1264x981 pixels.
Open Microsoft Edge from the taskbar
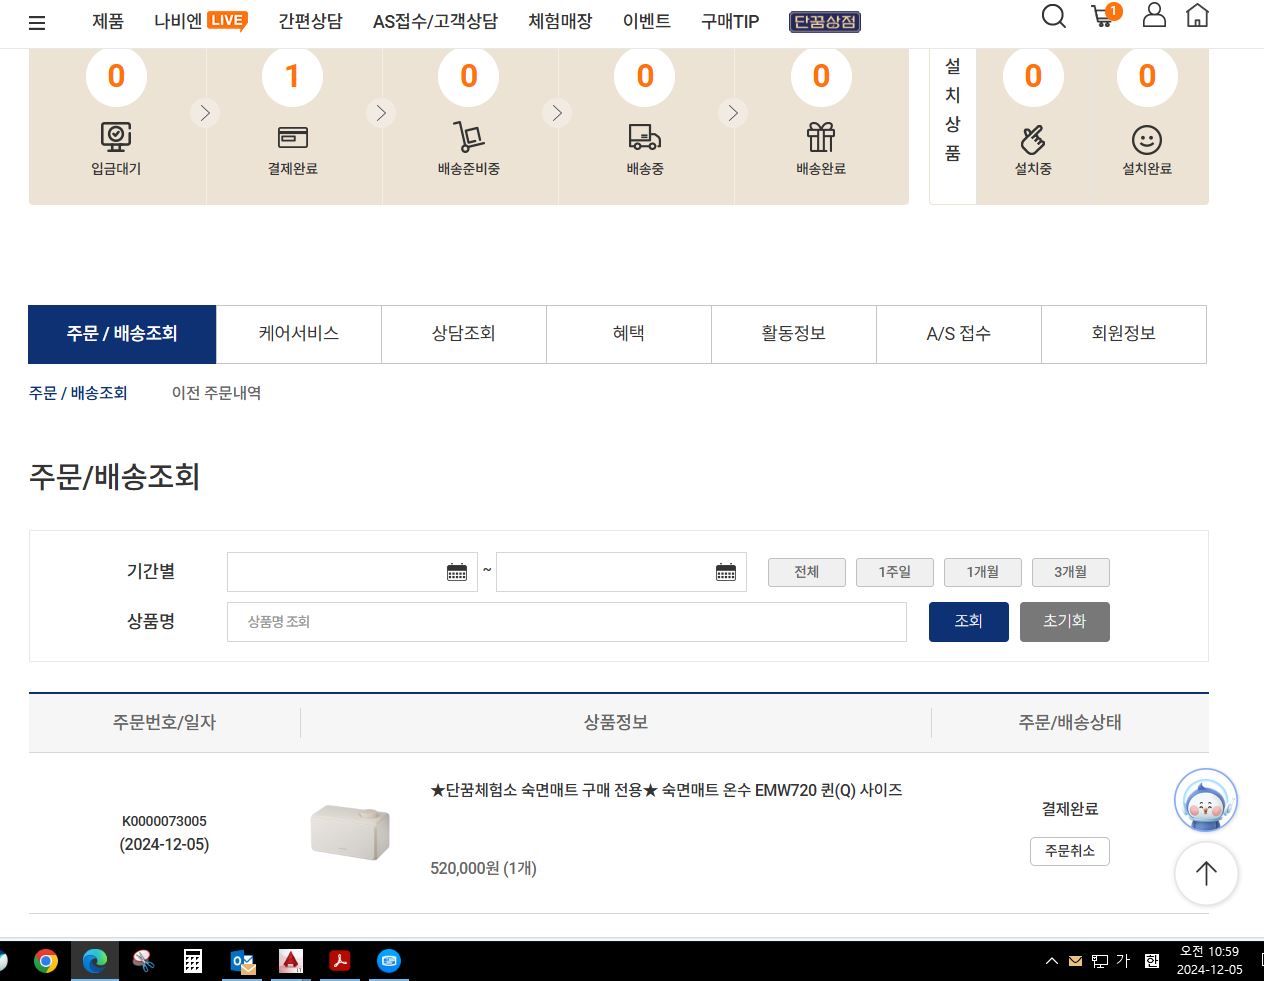tap(95, 961)
